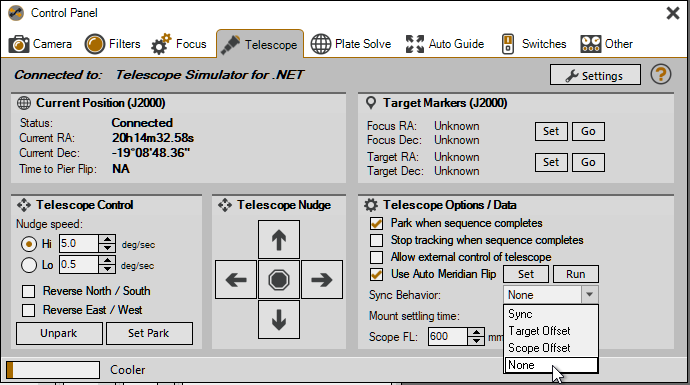Open the Camera tab

40,44
